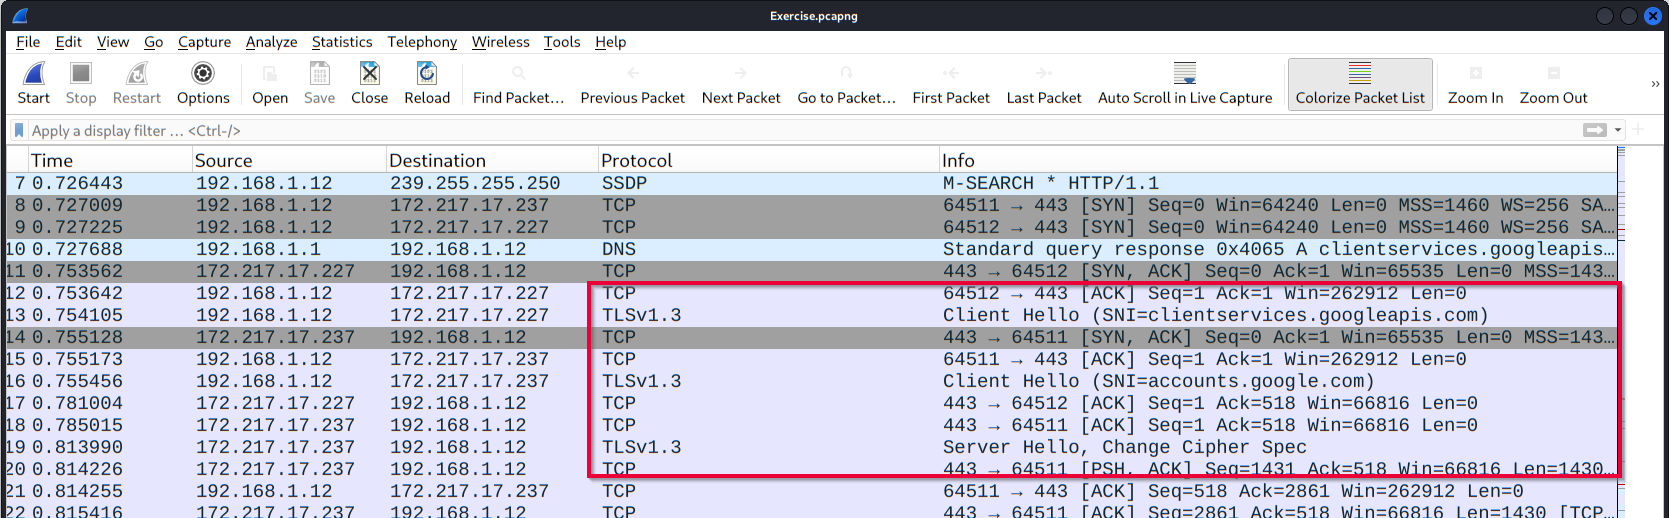
Task: Toggle Auto Scroll in Live Capture
Action: [x=1185, y=83]
